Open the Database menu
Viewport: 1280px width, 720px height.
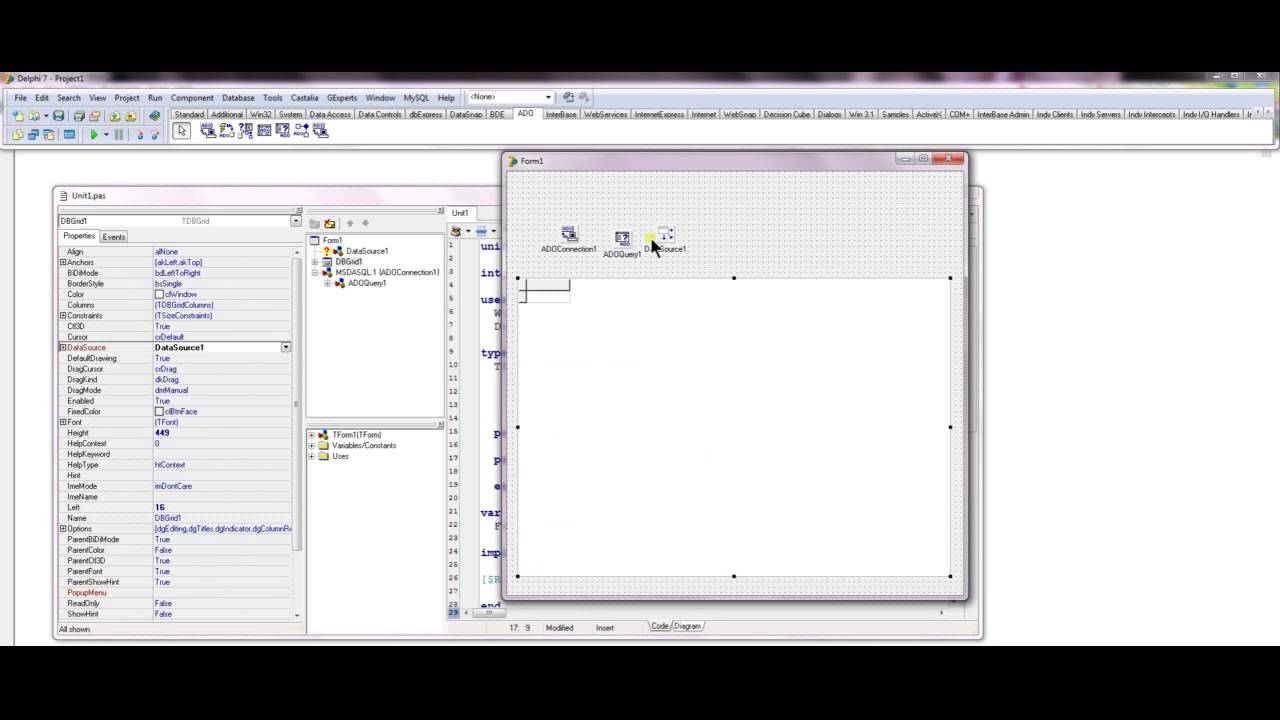pyautogui.click(x=238, y=98)
